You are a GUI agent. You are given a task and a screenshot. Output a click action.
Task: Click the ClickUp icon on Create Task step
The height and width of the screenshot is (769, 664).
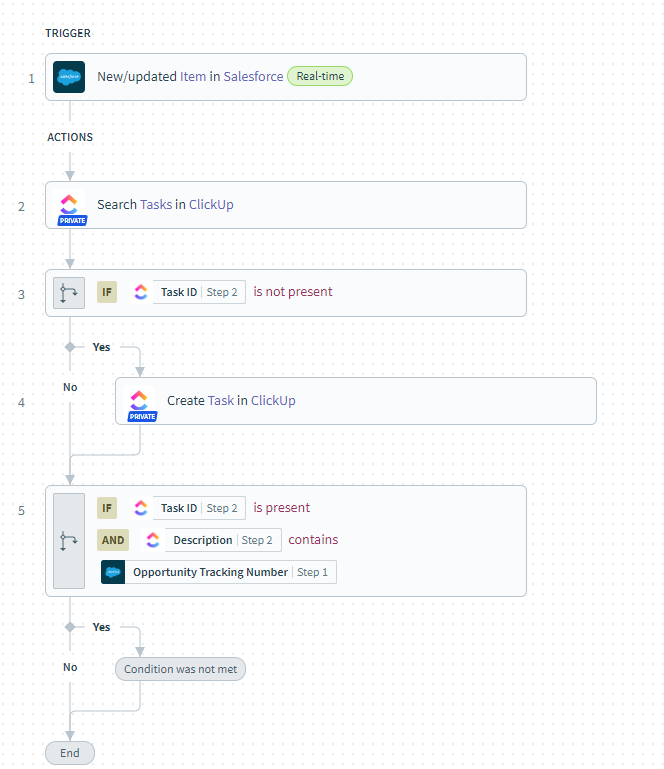click(139, 400)
